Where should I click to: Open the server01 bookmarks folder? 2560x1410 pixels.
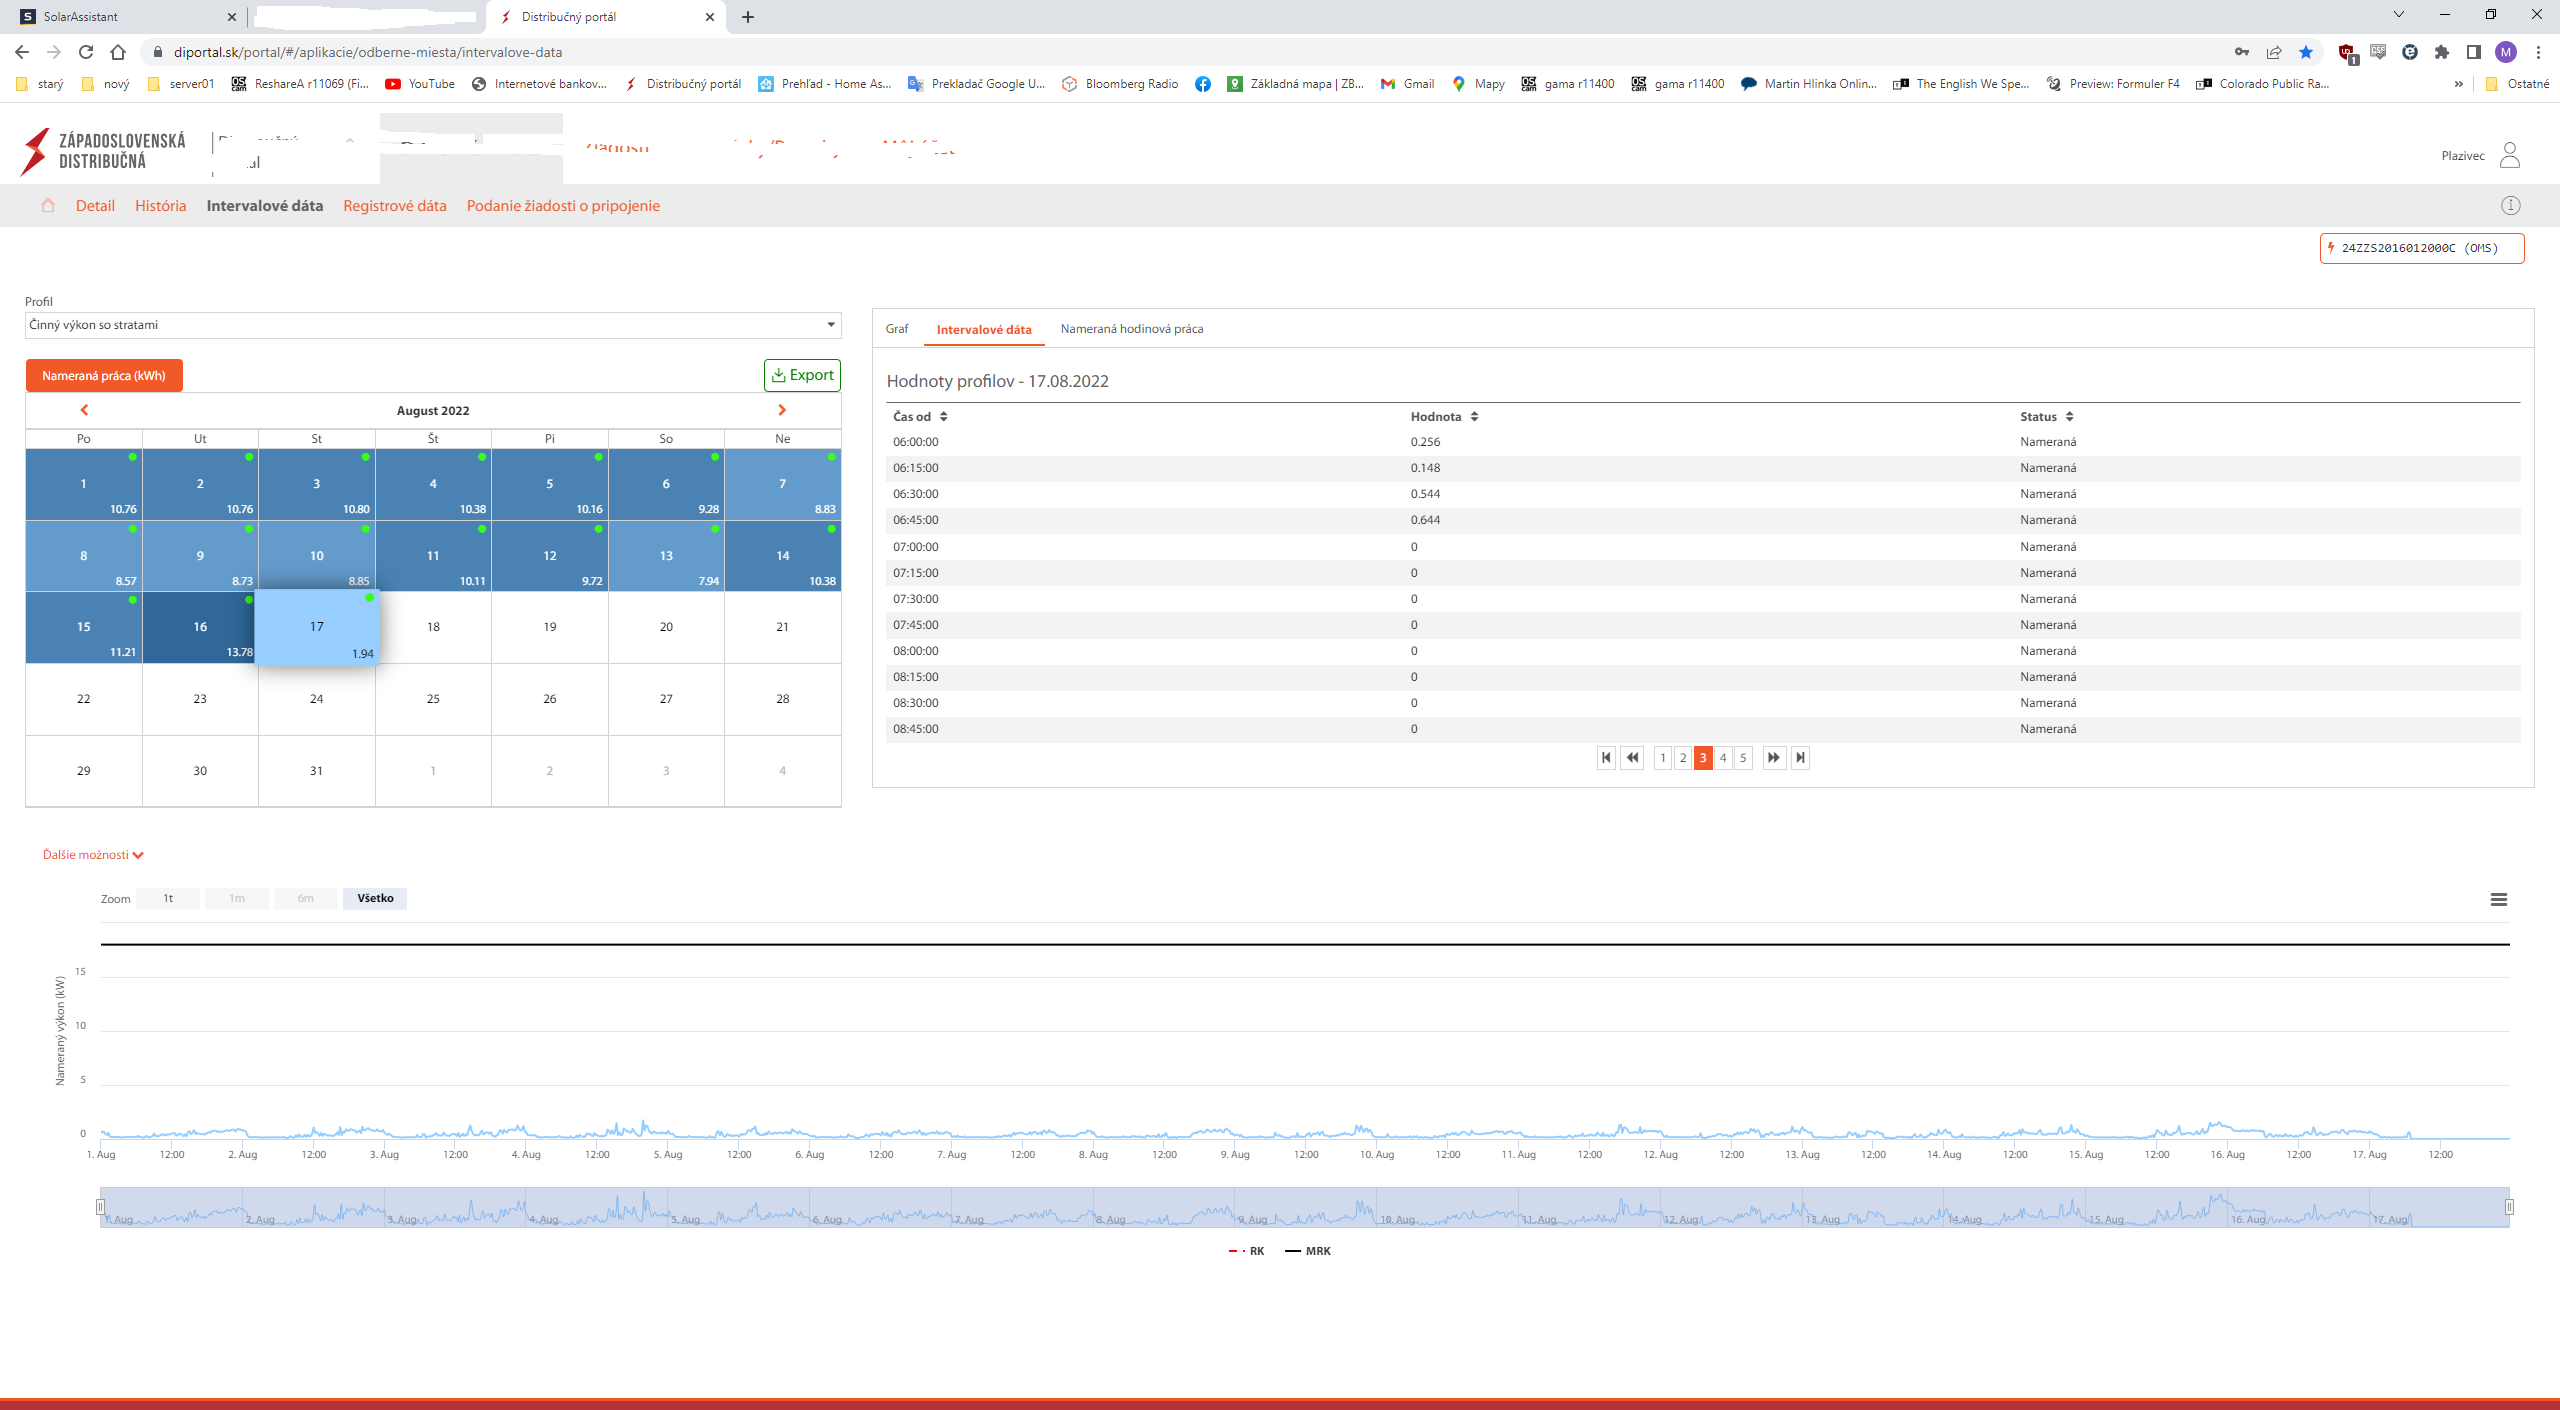click(x=180, y=84)
